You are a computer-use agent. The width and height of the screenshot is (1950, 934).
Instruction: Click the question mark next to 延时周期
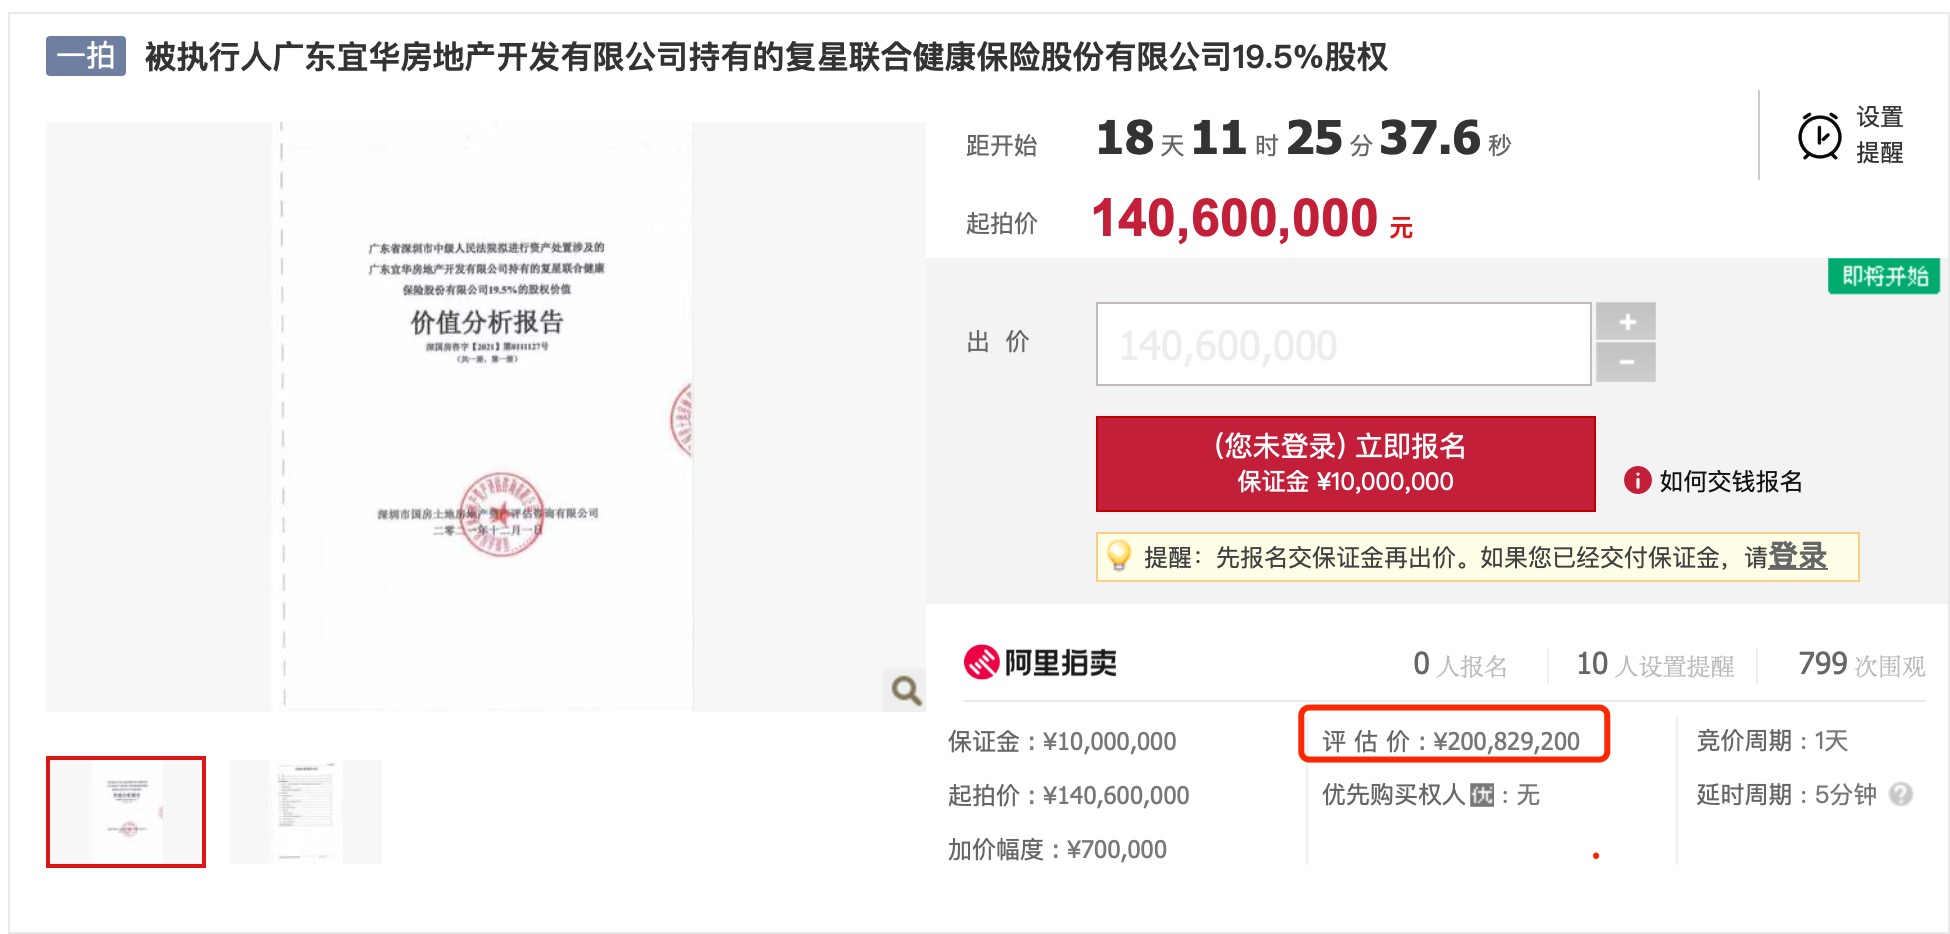tap(1901, 794)
